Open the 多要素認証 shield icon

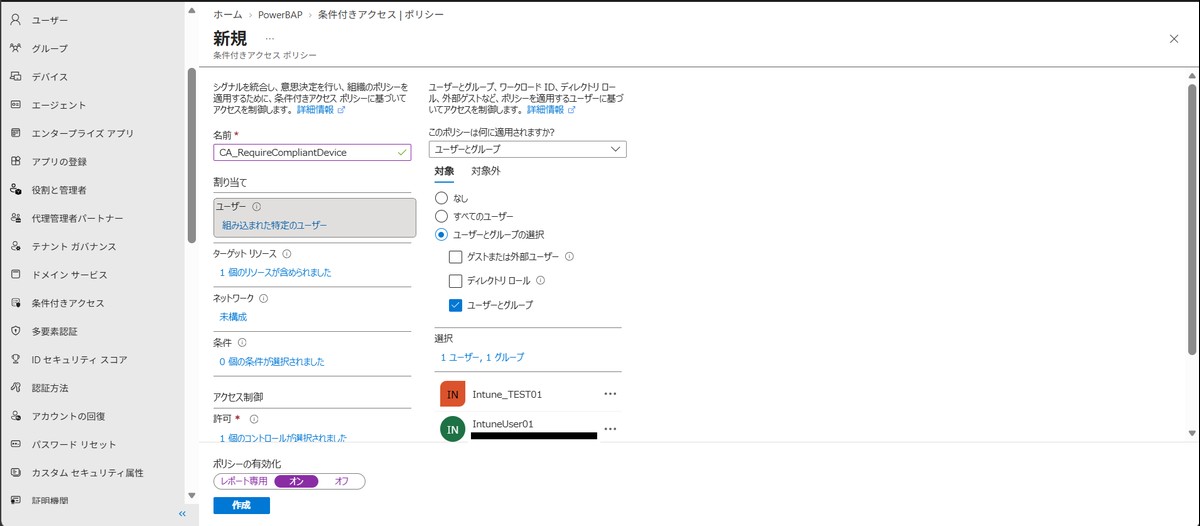15,331
